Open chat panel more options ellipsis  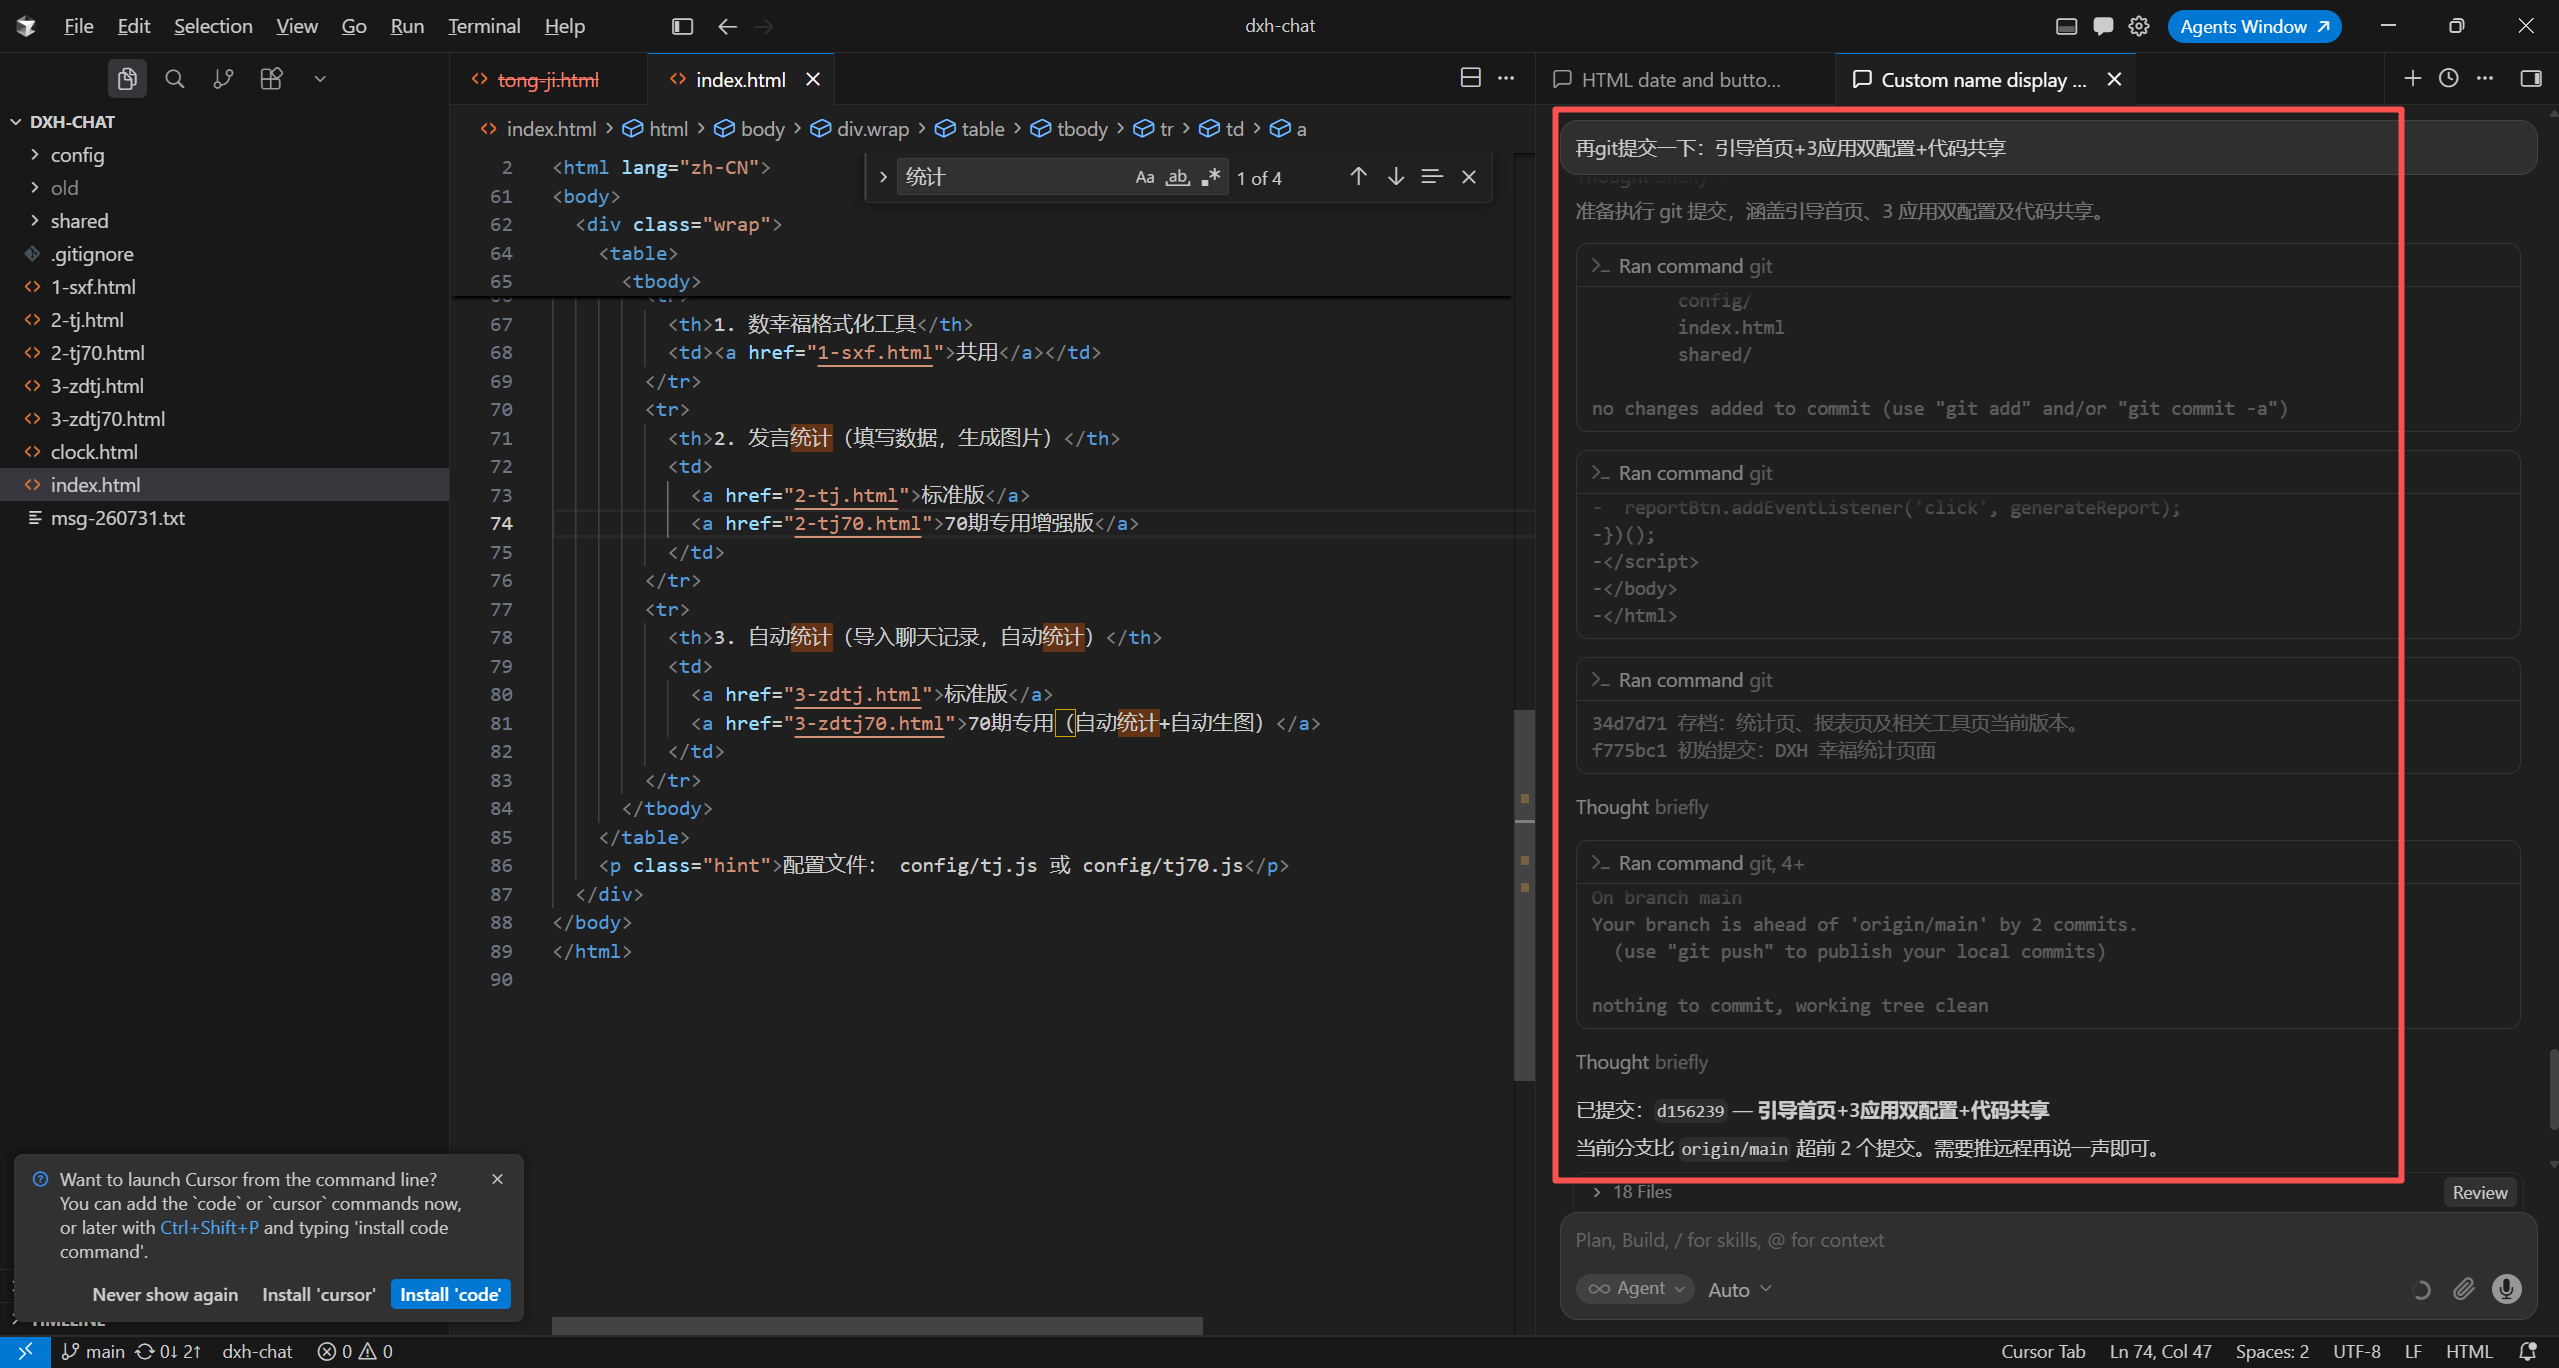pyautogui.click(x=2484, y=78)
